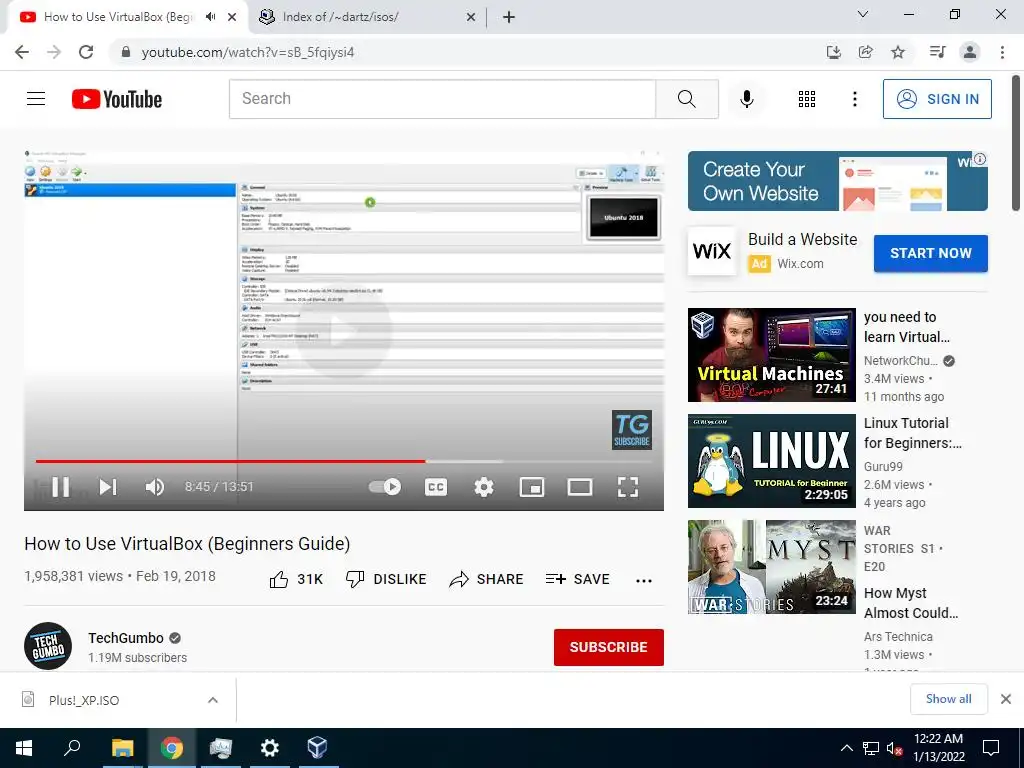Click the SIGN IN button

tap(937, 99)
